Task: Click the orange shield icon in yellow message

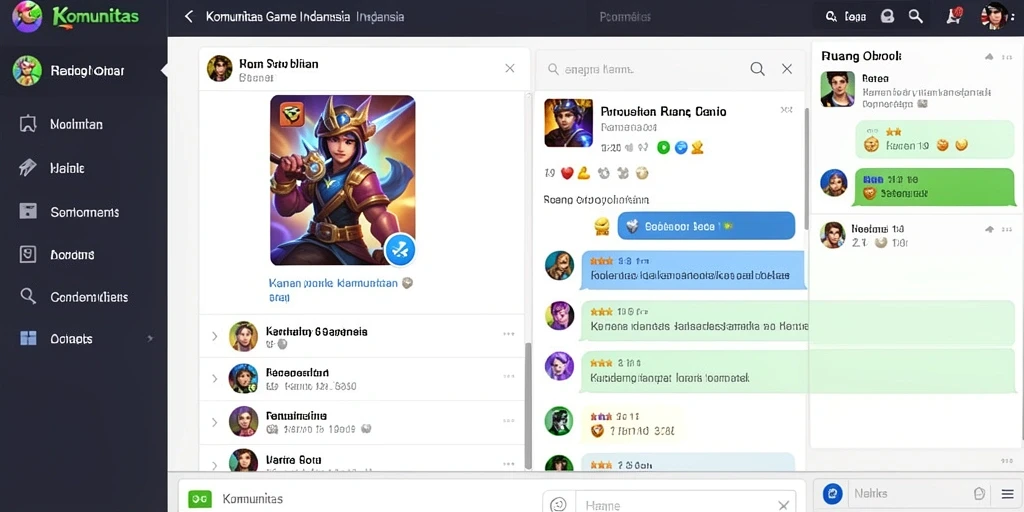Action: tap(596, 431)
